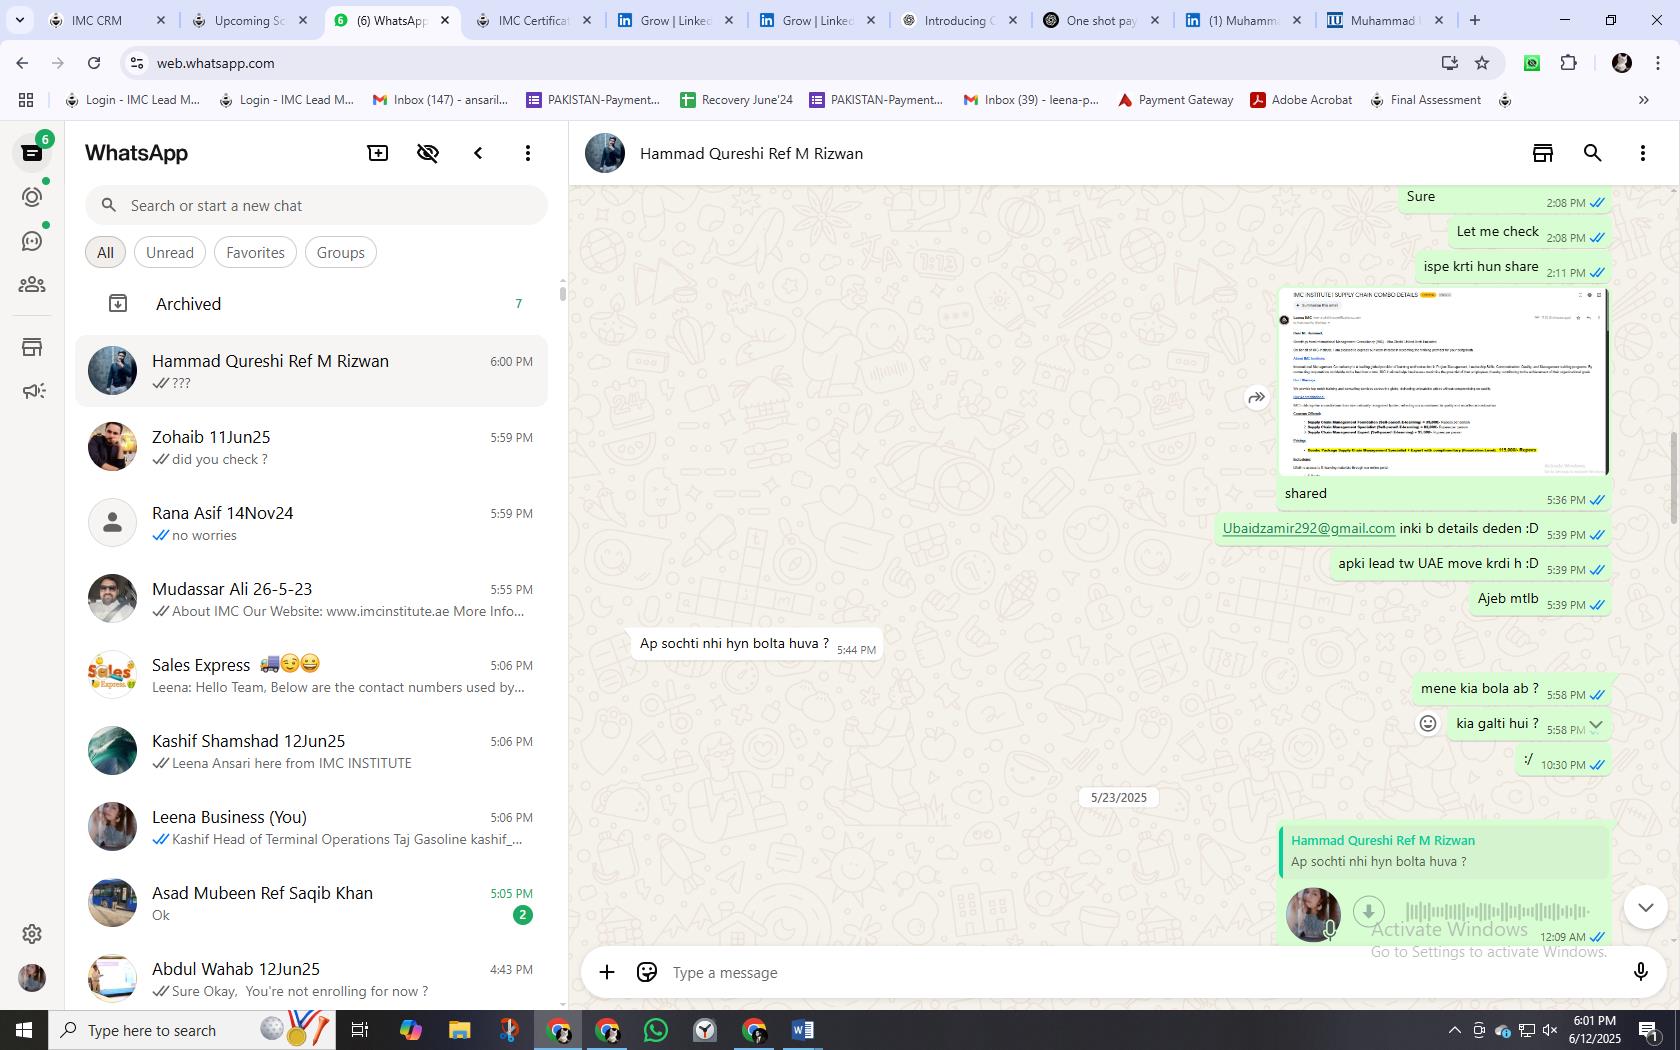
Task: Open the Leena Business (You) chat
Action: [x=311, y=827]
